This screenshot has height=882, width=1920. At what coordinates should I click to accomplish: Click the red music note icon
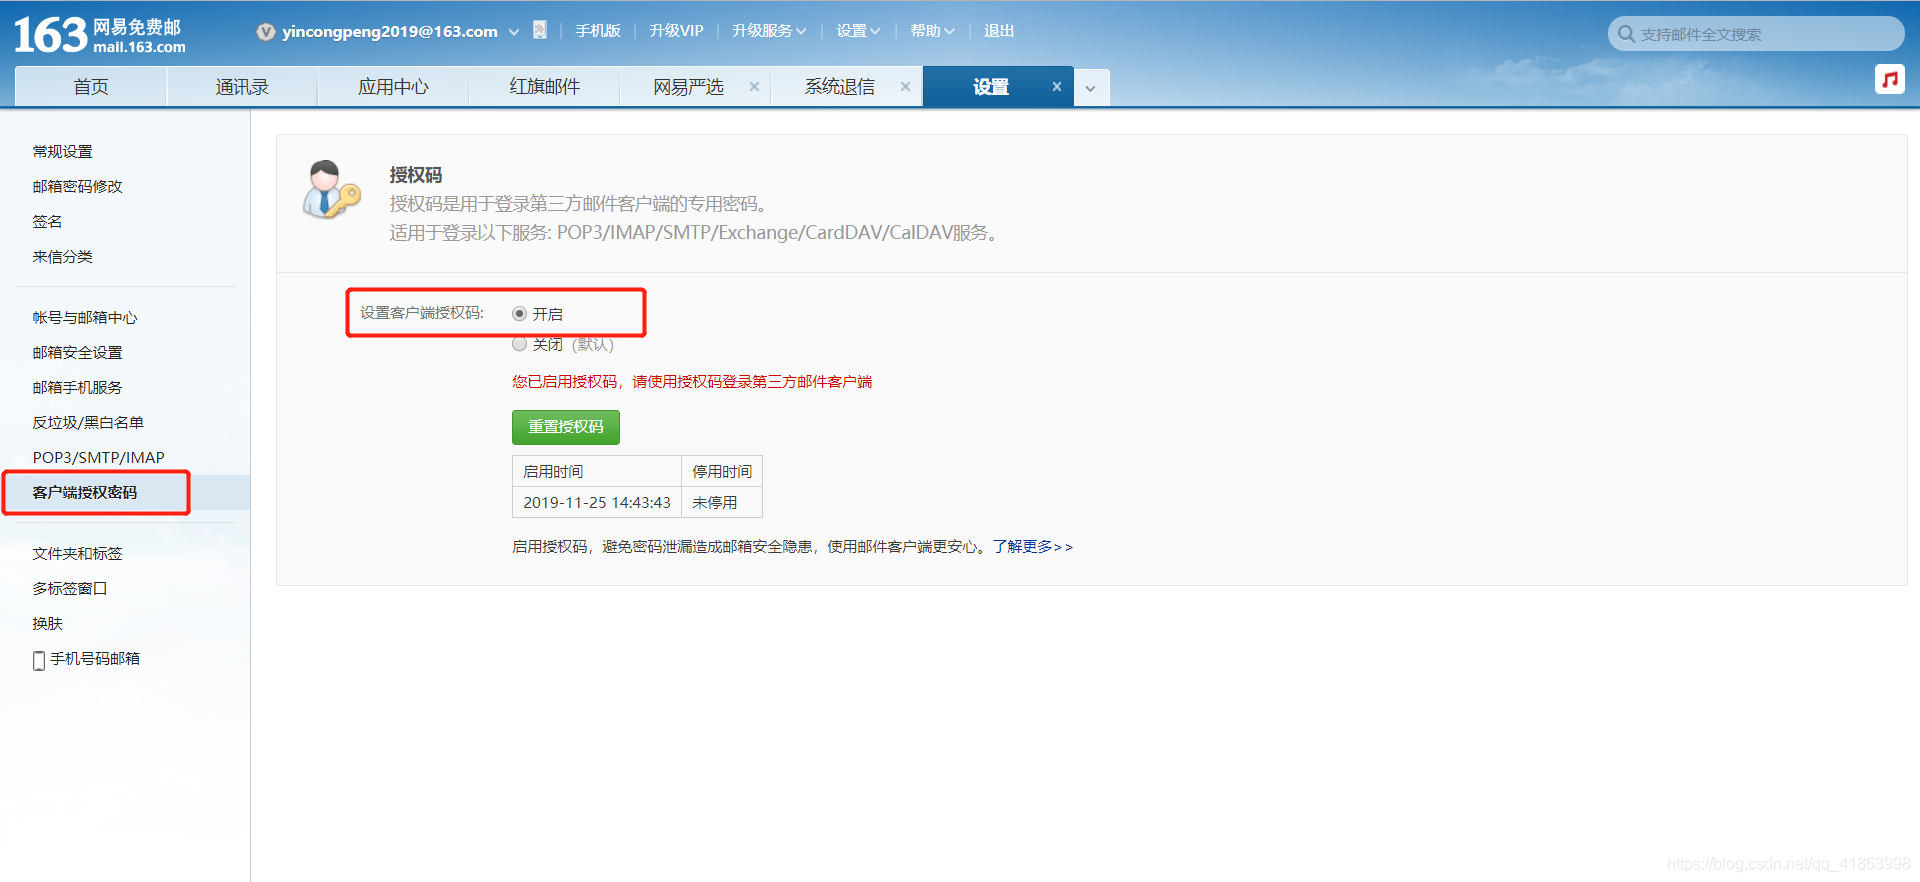point(1889,79)
